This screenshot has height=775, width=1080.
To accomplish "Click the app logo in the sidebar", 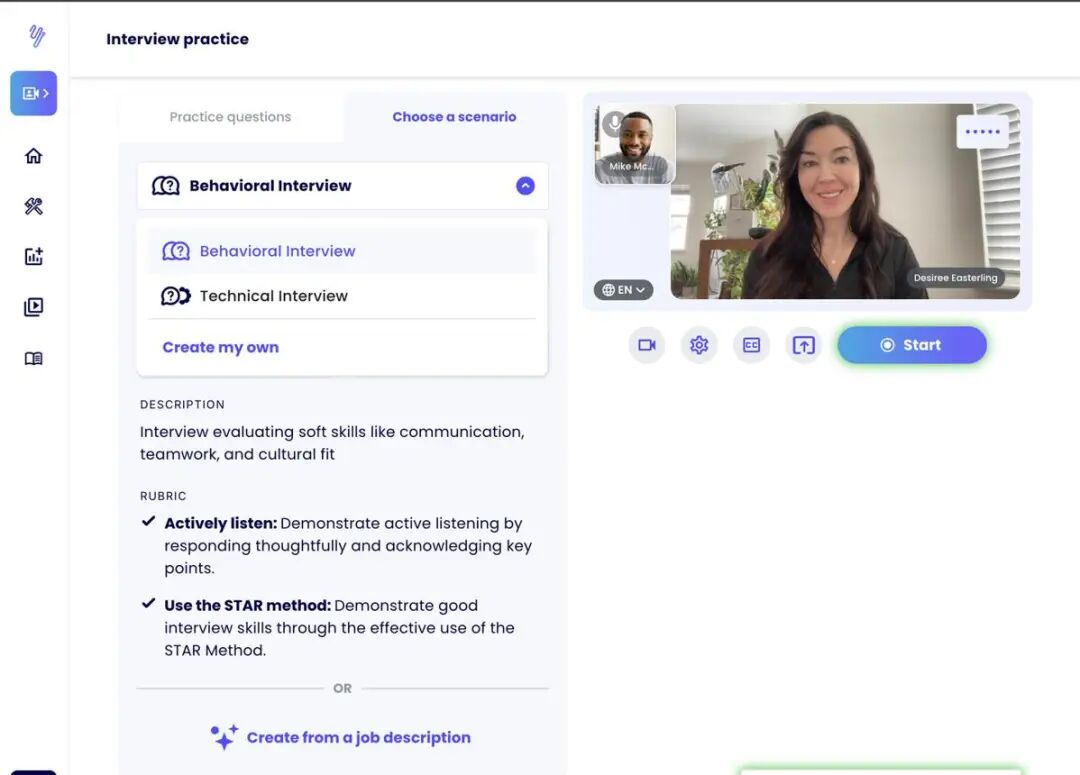I will 37,35.
